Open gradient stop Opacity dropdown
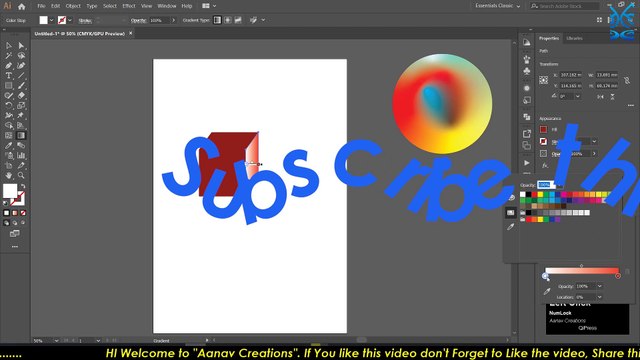 coord(600,287)
